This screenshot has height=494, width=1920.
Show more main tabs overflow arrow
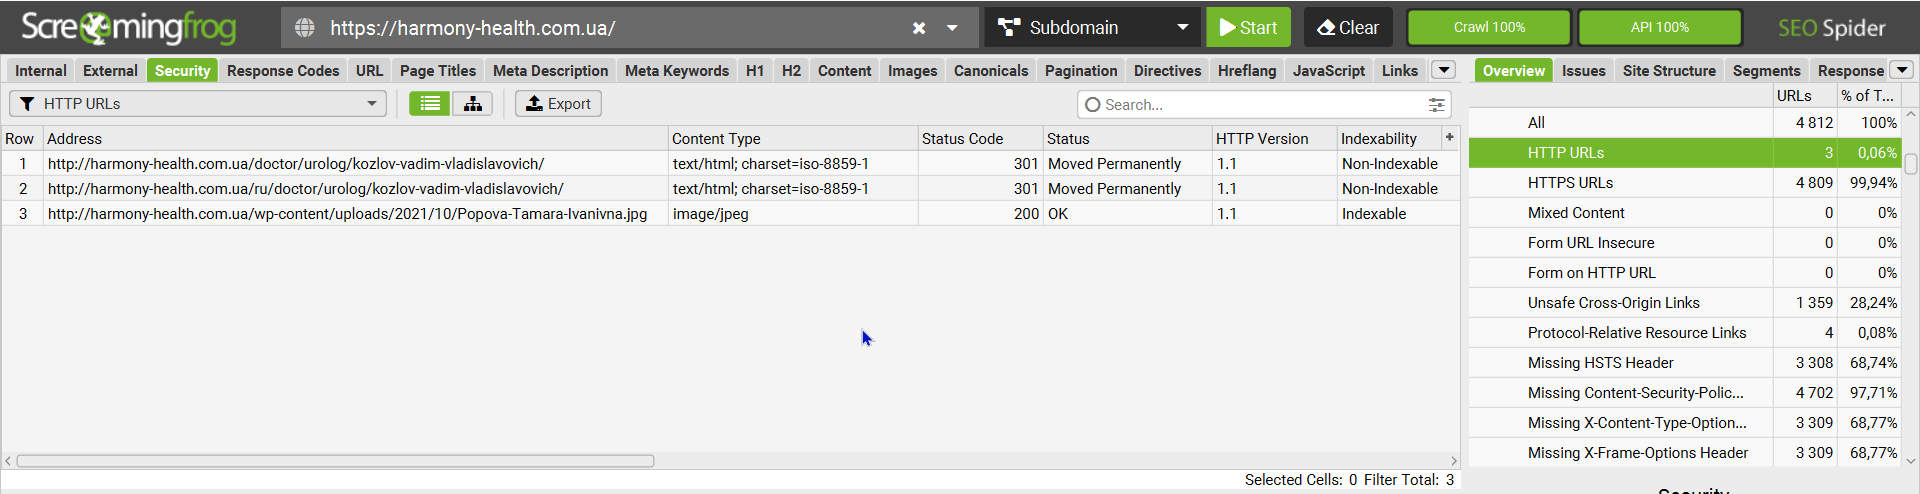pyautogui.click(x=1443, y=70)
